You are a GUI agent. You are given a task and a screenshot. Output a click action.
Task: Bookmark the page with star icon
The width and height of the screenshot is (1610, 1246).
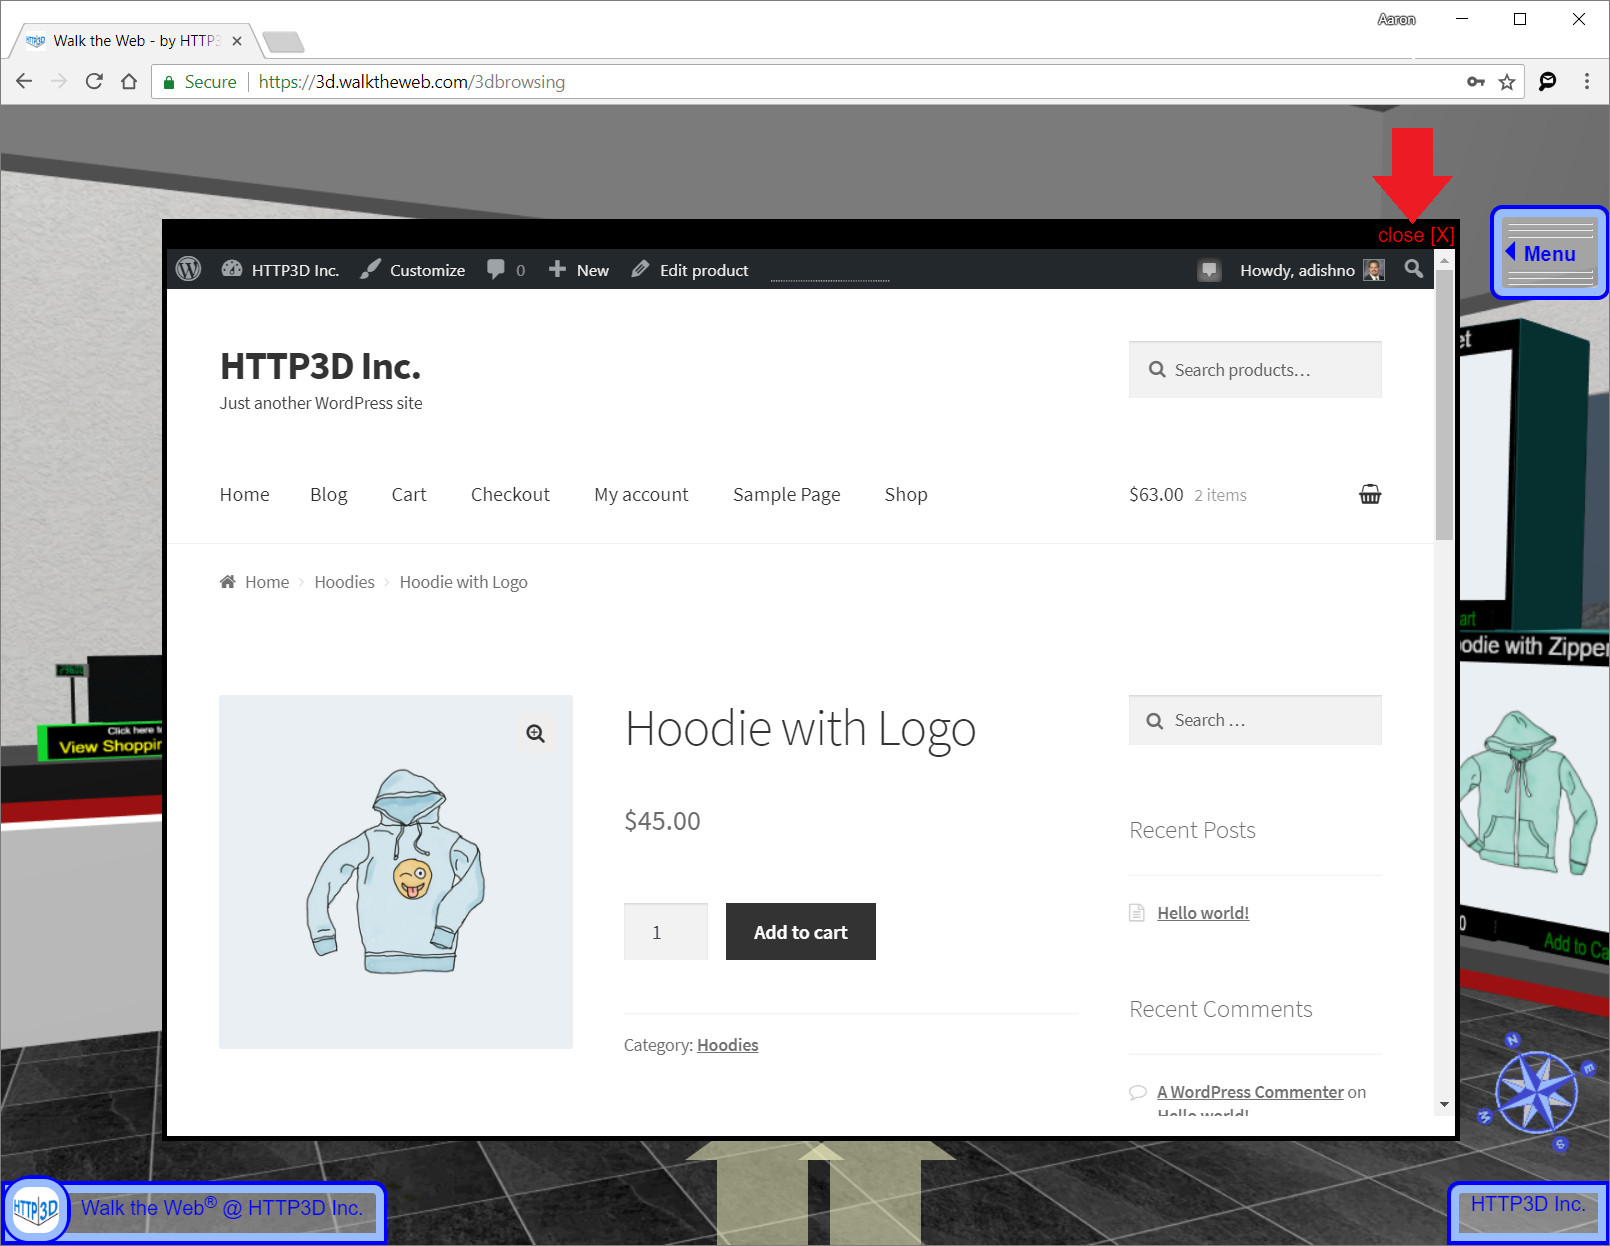pyautogui.click(x=1507, y=82)
